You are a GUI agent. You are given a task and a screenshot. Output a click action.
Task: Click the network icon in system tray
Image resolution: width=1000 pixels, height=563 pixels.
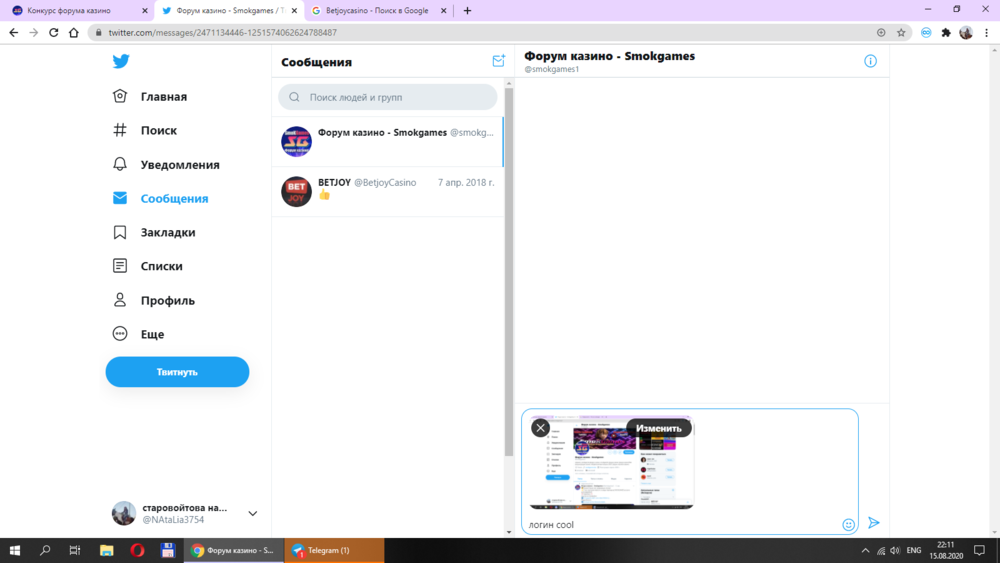pos(881,550)
